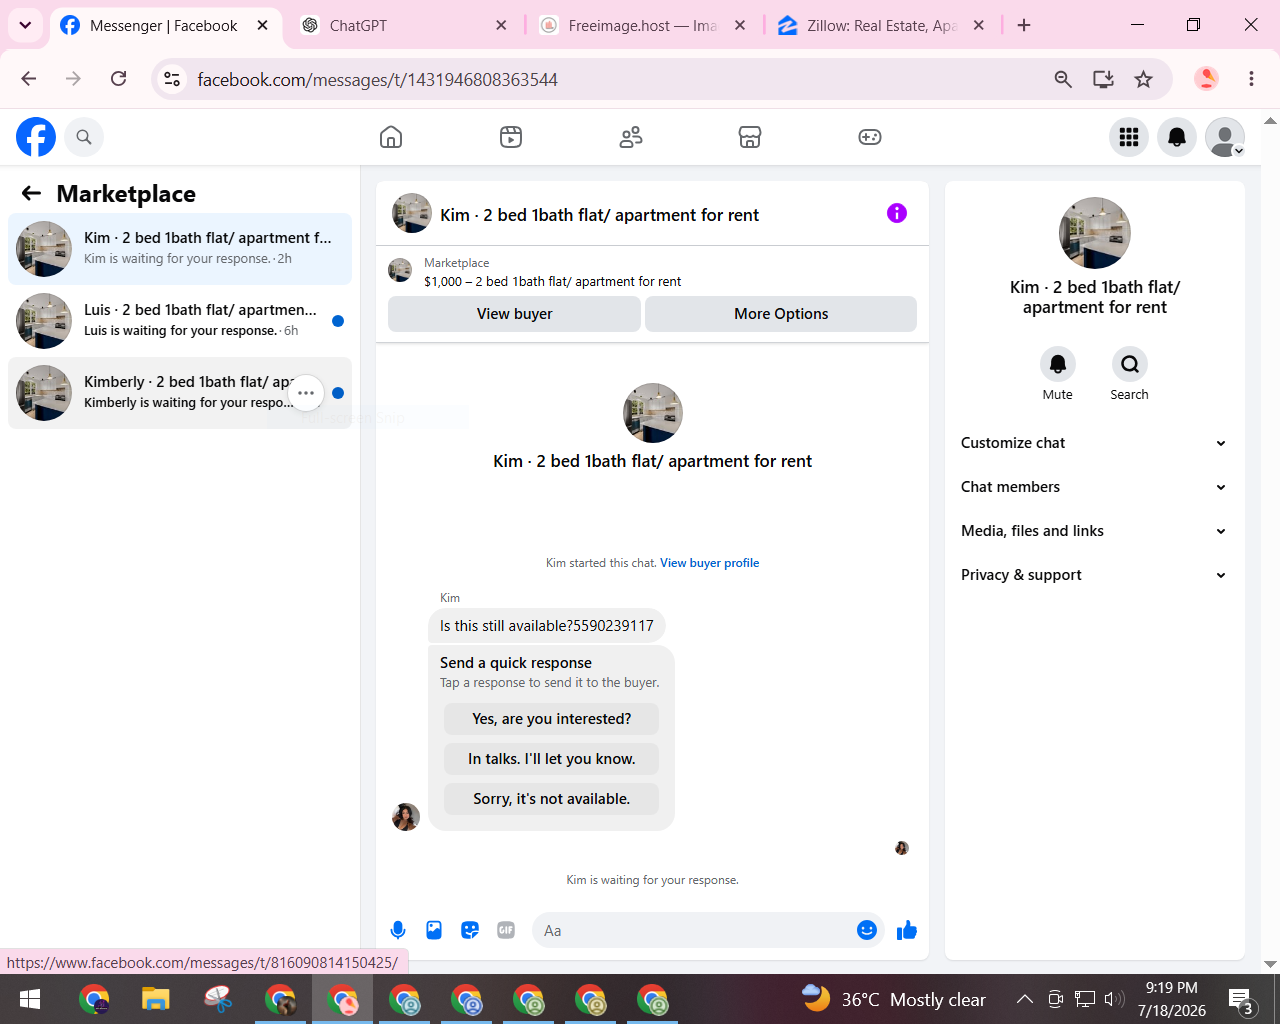Expand Customize chat section

[x=1095, y=443]
